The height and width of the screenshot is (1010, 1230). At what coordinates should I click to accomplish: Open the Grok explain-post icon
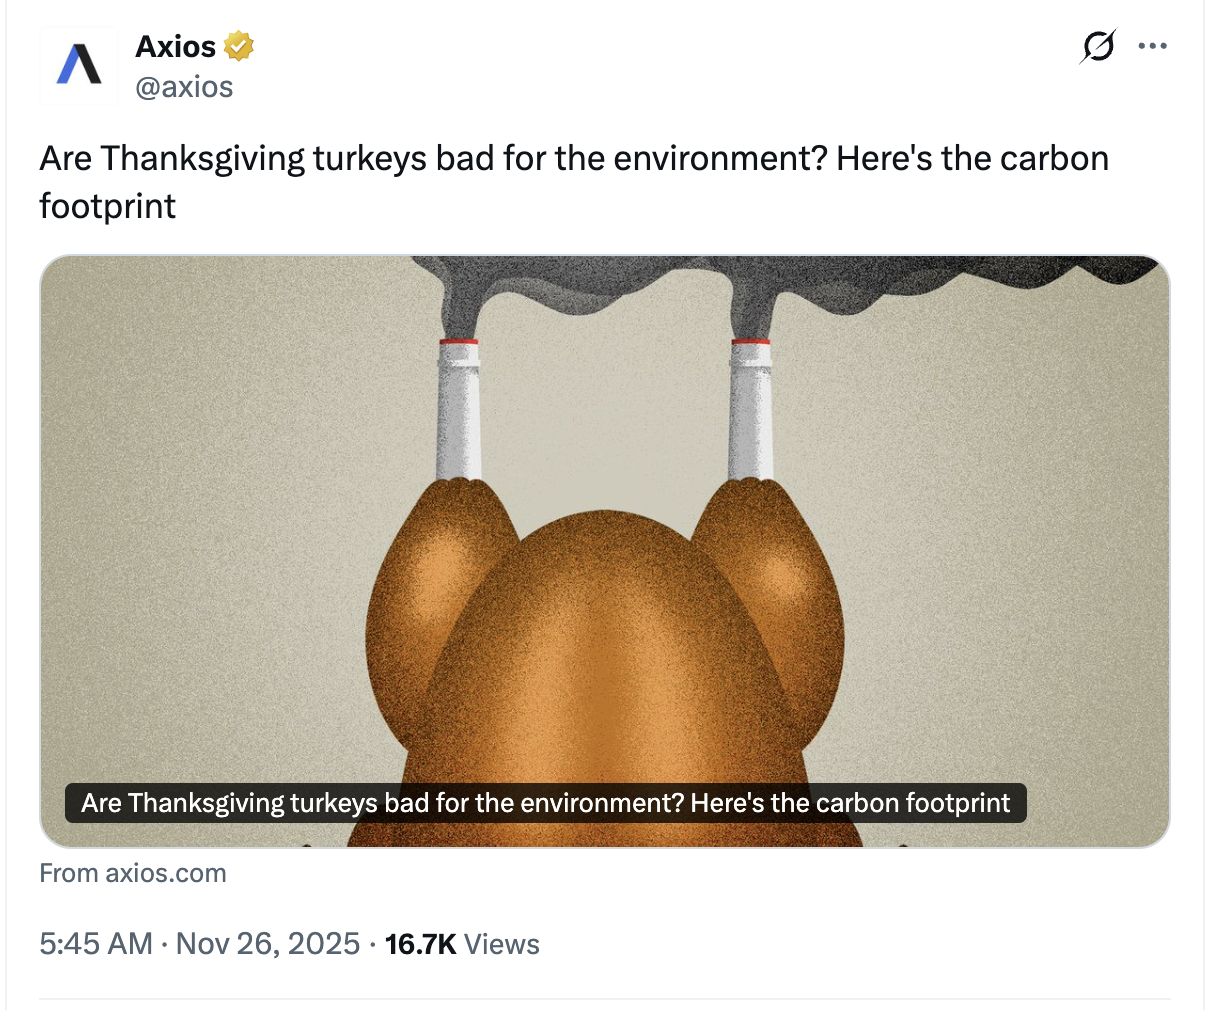tap(1098, 46)
